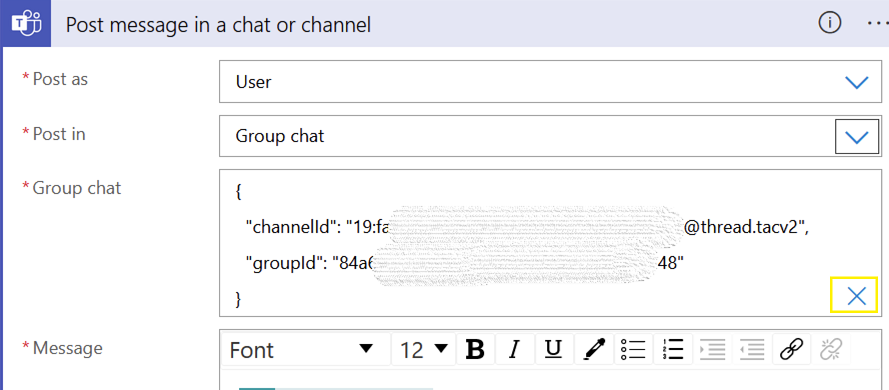Pick the text highlight color pen
The image size is (889, 390).
click(x=593, y=350)
